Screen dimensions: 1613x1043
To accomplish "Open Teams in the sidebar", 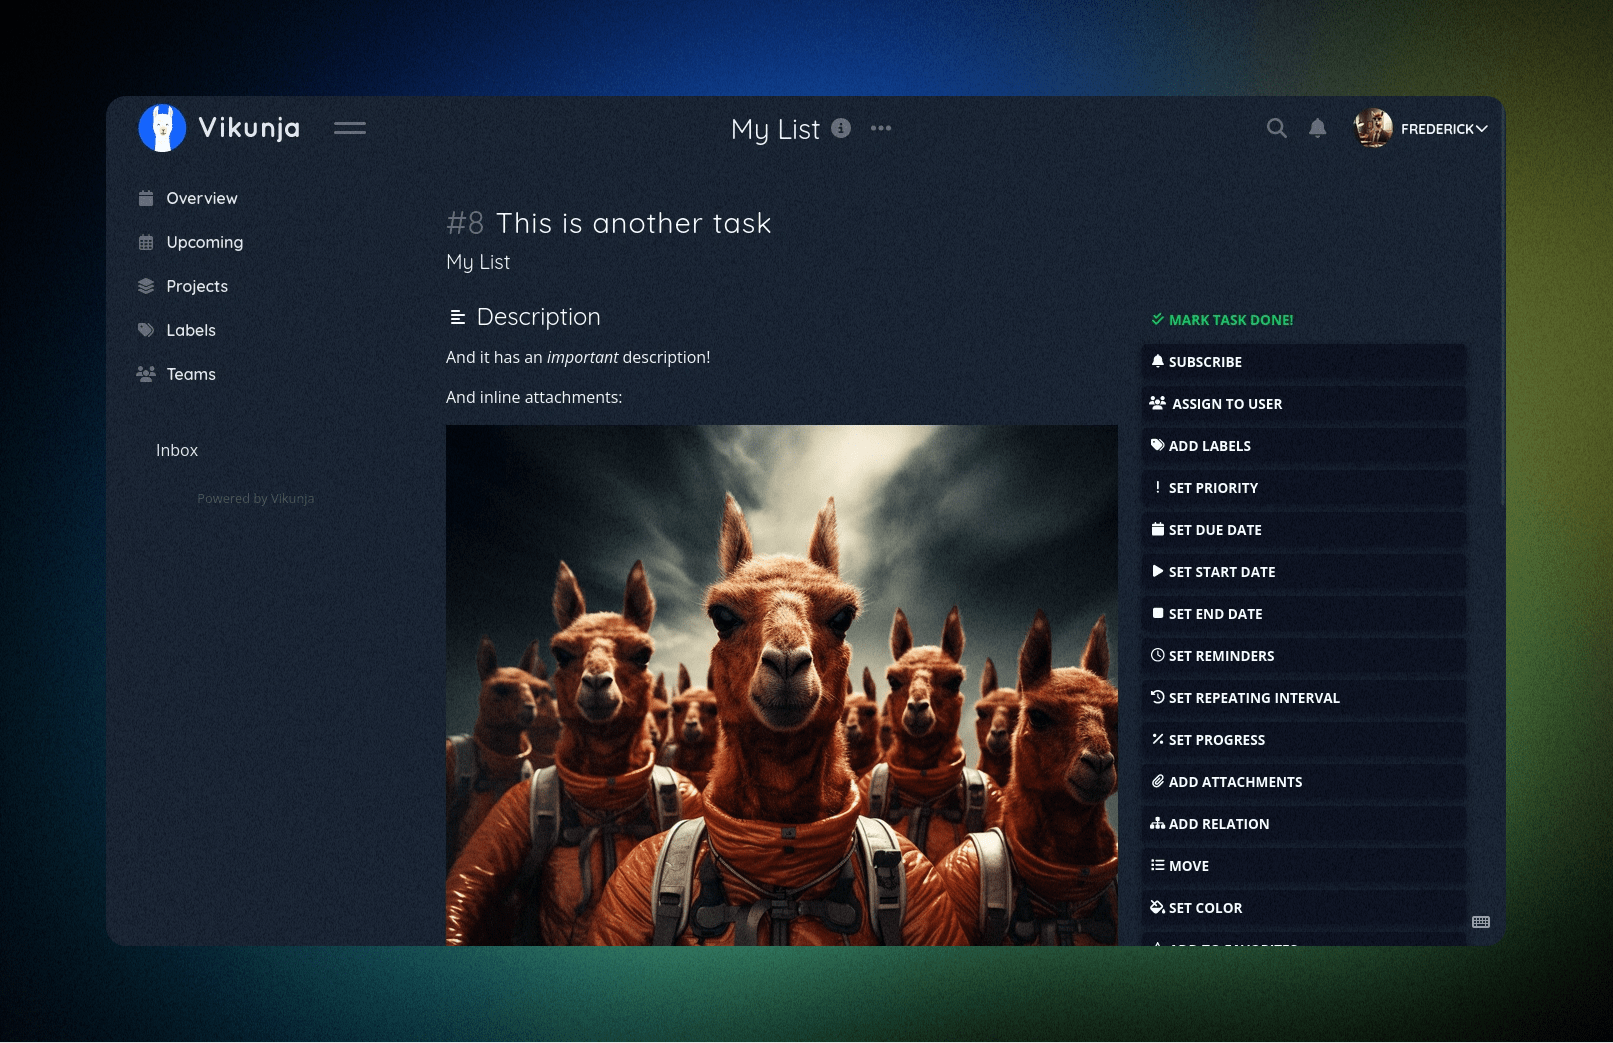I will [191, 374].
